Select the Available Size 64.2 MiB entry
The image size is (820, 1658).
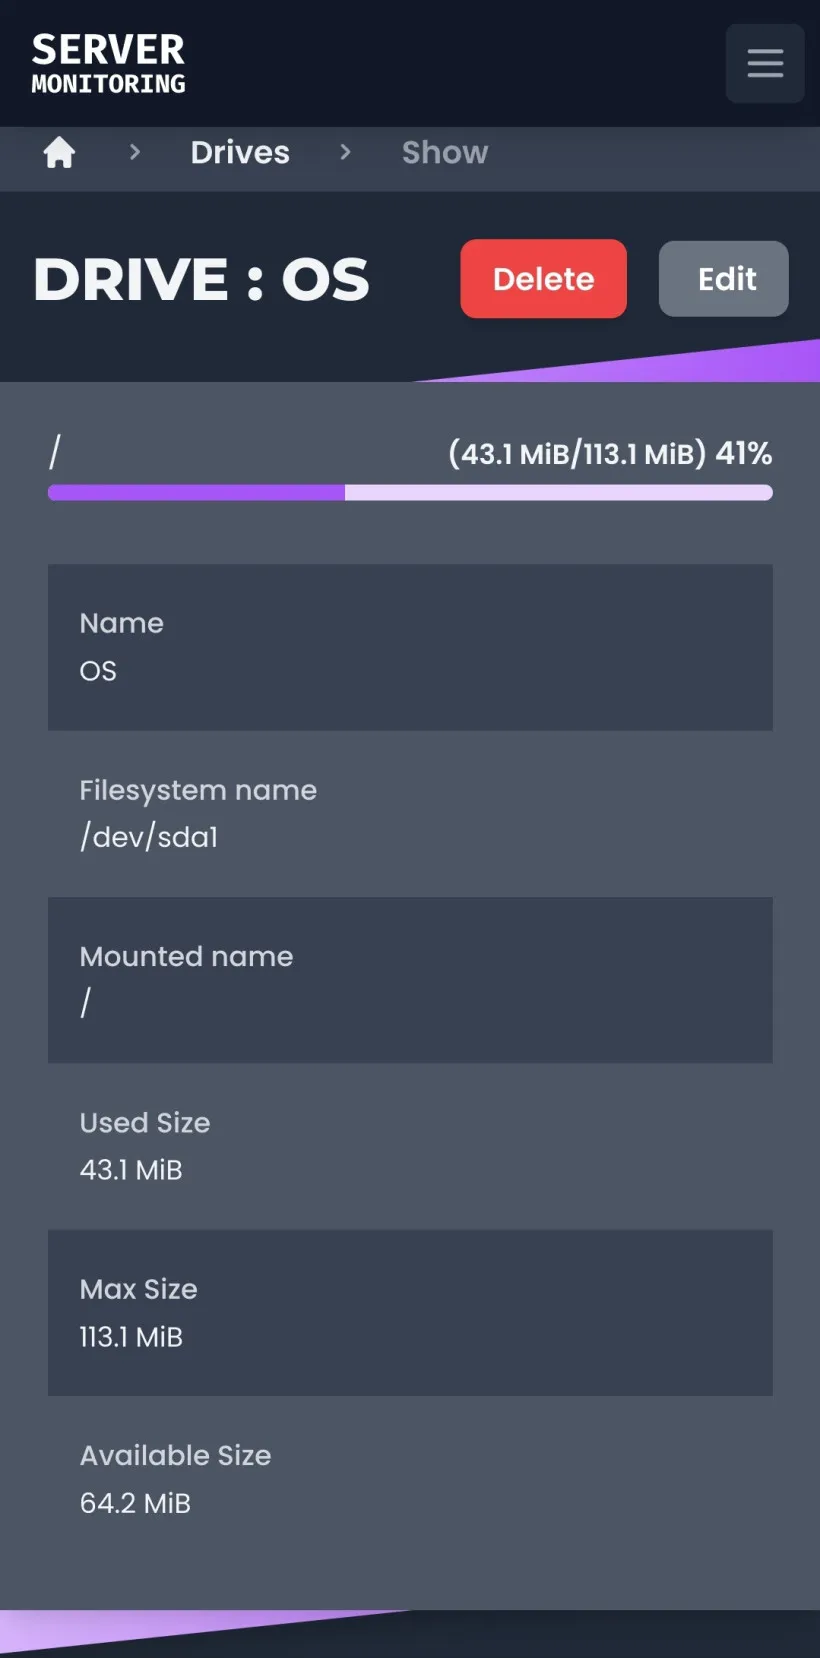tap(410, 1479)
